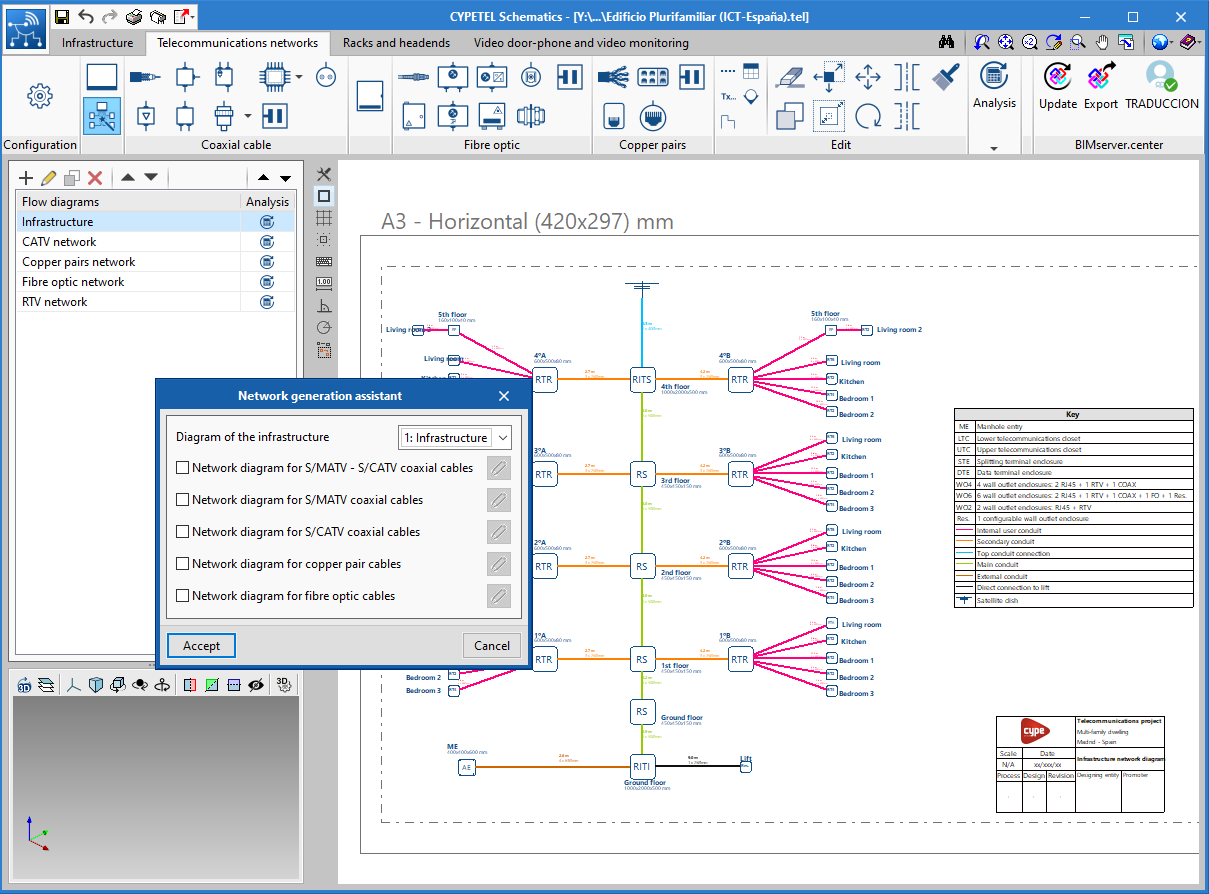Click the keyboard coordinate input icon
Screen dimensions: 1209x894
click(324, 262)
